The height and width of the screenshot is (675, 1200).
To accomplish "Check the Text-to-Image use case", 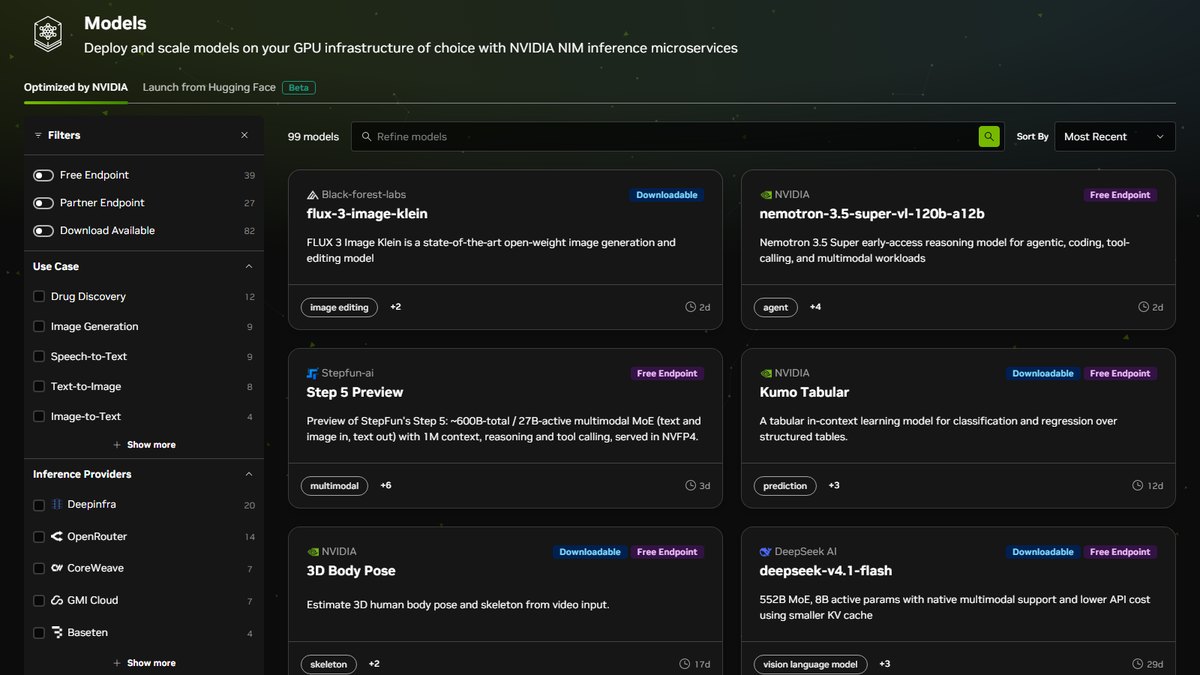I will point(39,387).
